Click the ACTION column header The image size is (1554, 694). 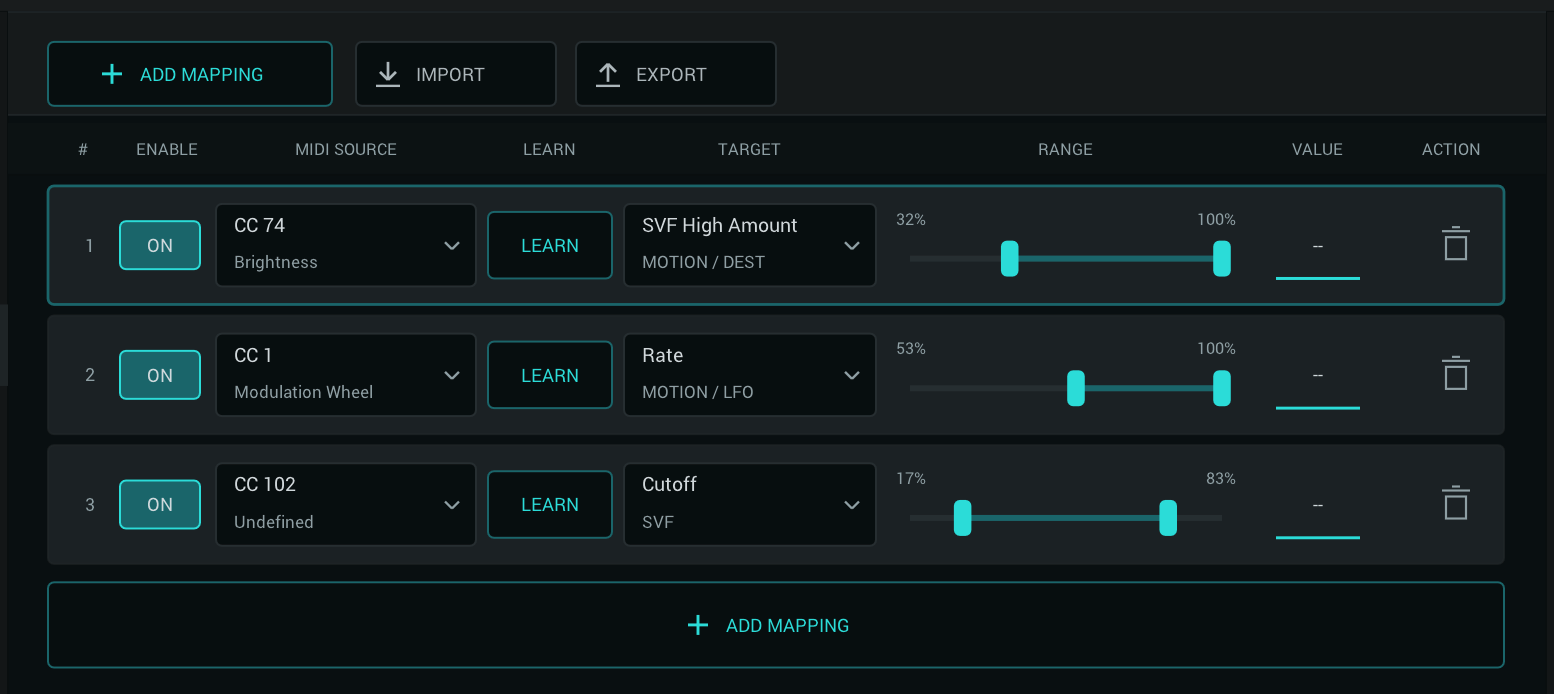pyautogui.click(x=1451, y=149)
